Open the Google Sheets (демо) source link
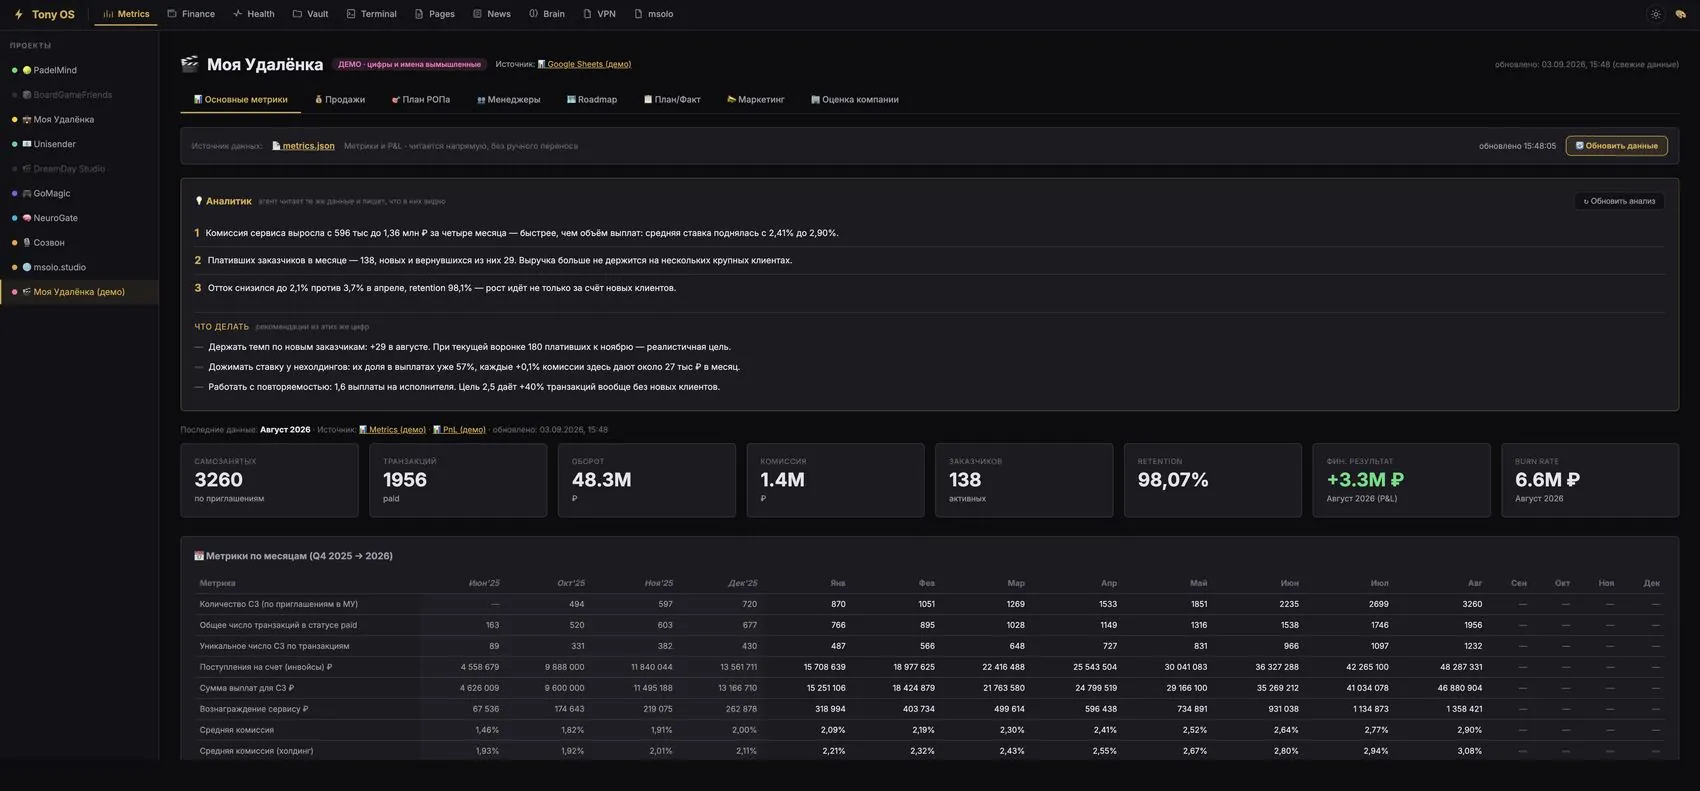Viewport: 1700px width, 791px height. click(x=584, y=64)
